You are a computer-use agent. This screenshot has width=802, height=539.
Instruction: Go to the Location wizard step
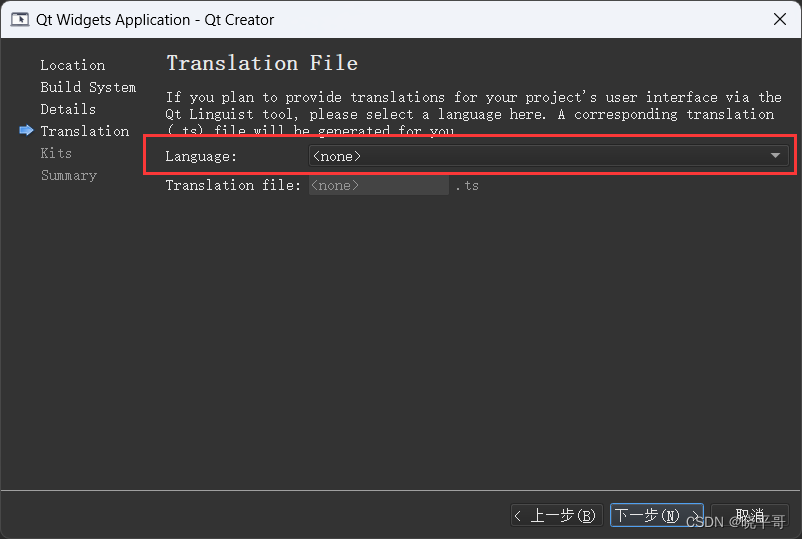point(73,65)
